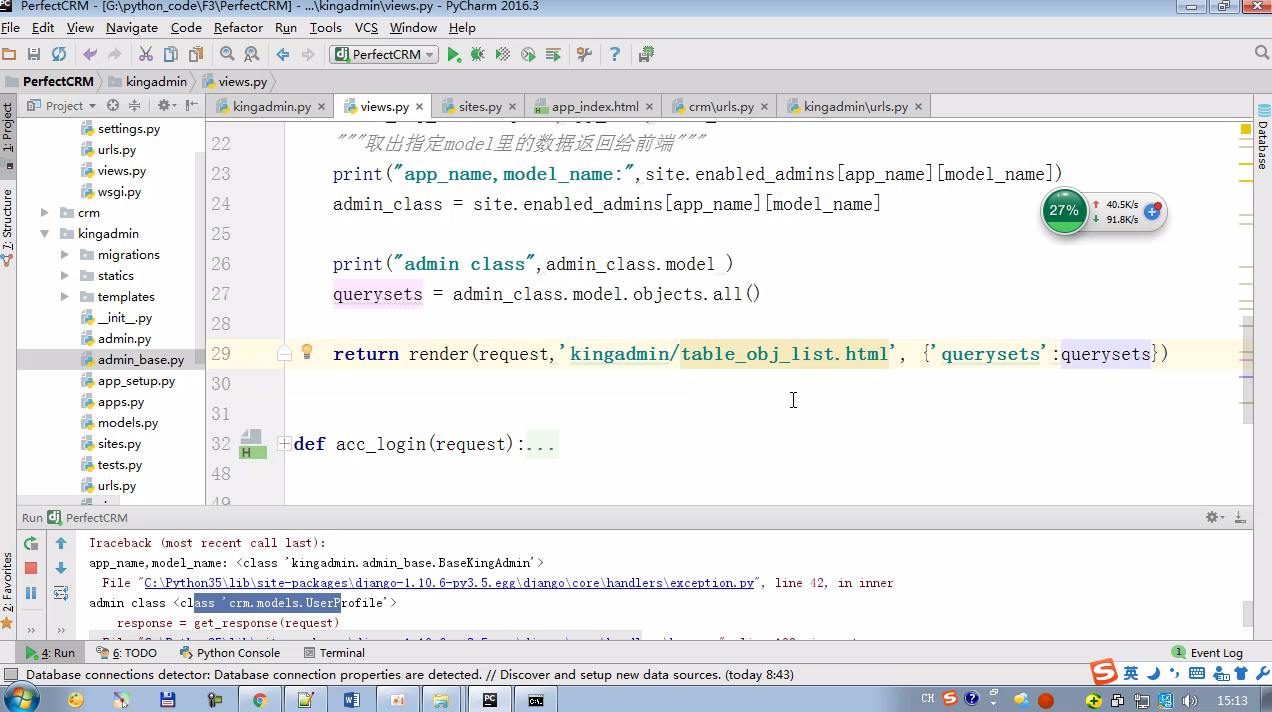Toggle soft-wrap in Run console
Screen dimensions: 1272x712
(61, 593)
